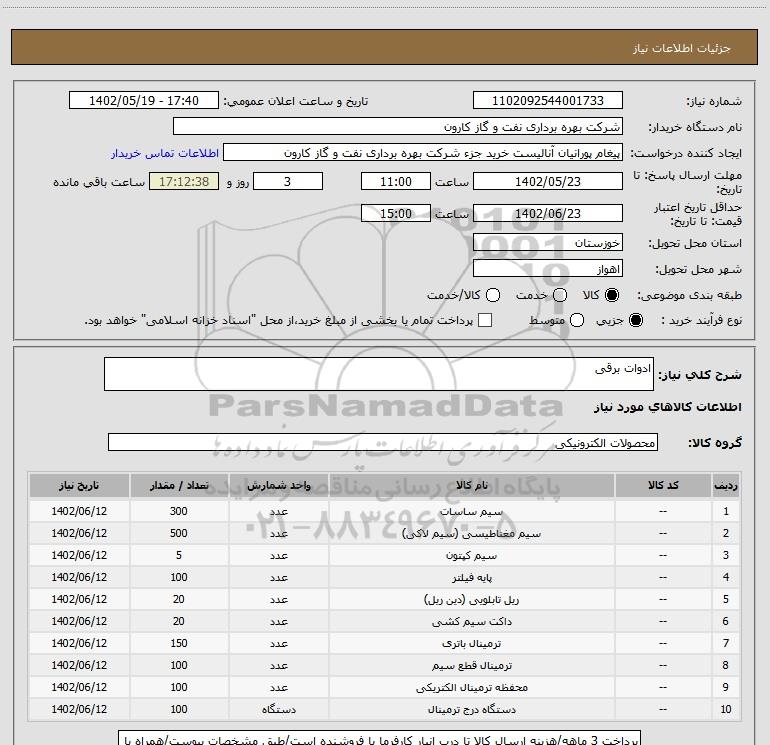Open the اطلاعات تماس خریدار link
Image resolution: width=770 pixels, height=745 pixels.
coord(165,153)
